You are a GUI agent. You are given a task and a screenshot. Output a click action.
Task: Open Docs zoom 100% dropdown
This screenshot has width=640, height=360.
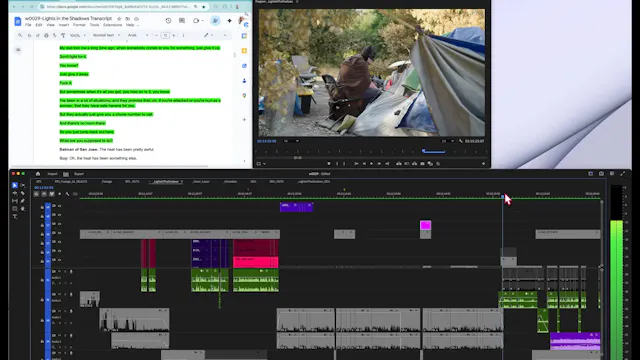(x=78, y=36)
